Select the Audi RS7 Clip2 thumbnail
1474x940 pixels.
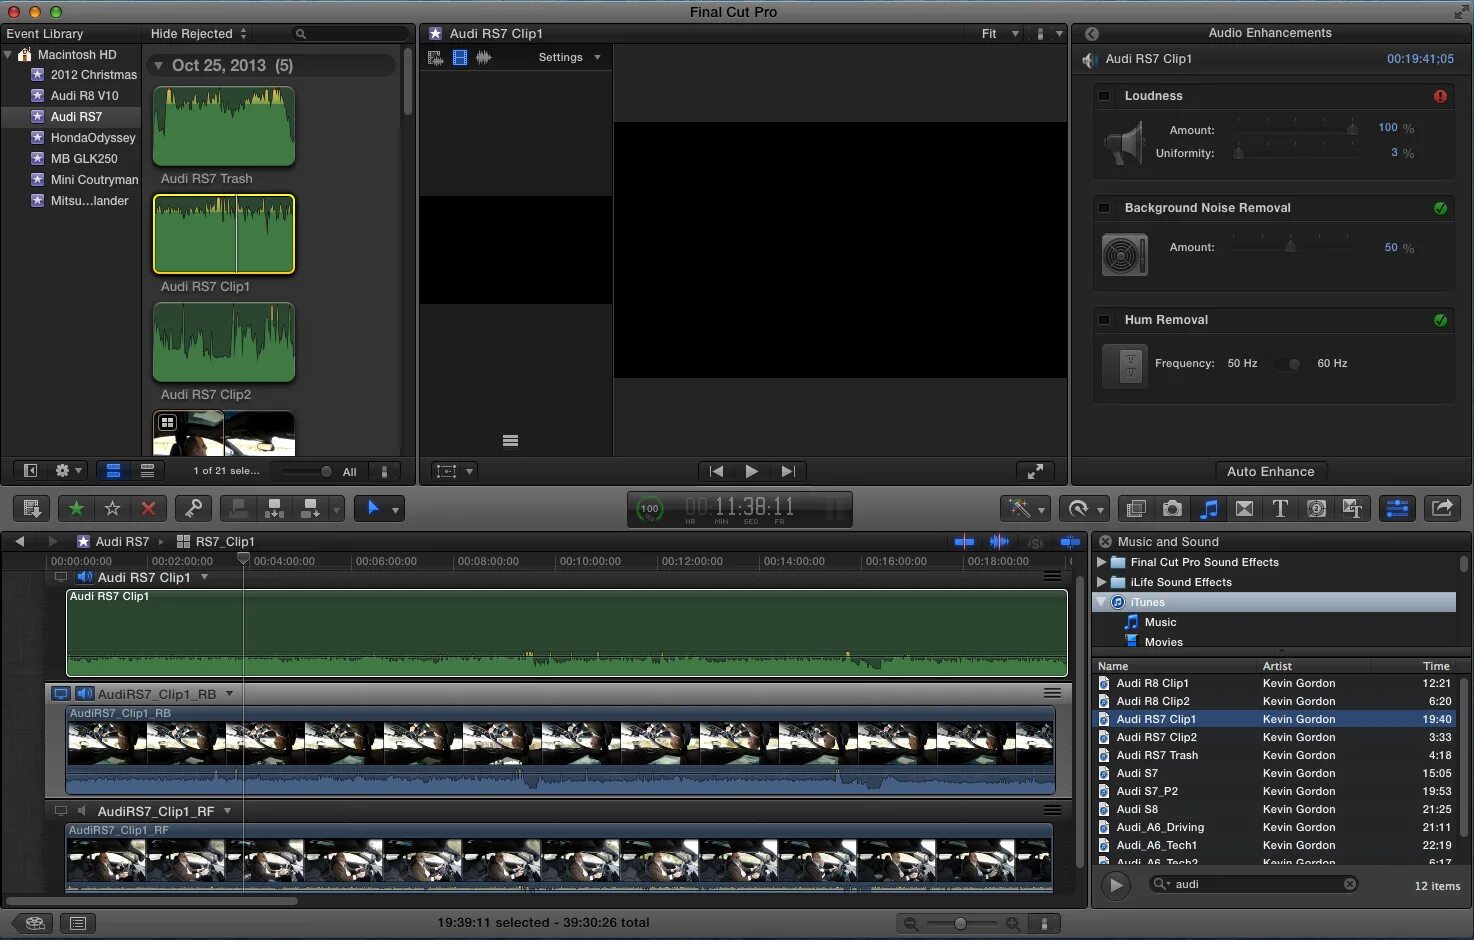coord(224,342)
